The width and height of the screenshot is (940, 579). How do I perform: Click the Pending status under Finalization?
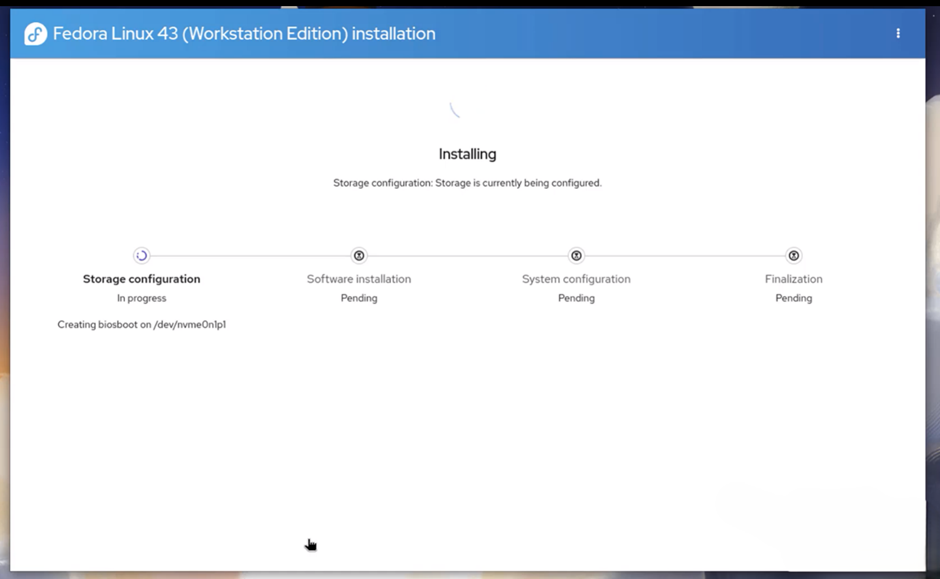[x=793, y=298]
